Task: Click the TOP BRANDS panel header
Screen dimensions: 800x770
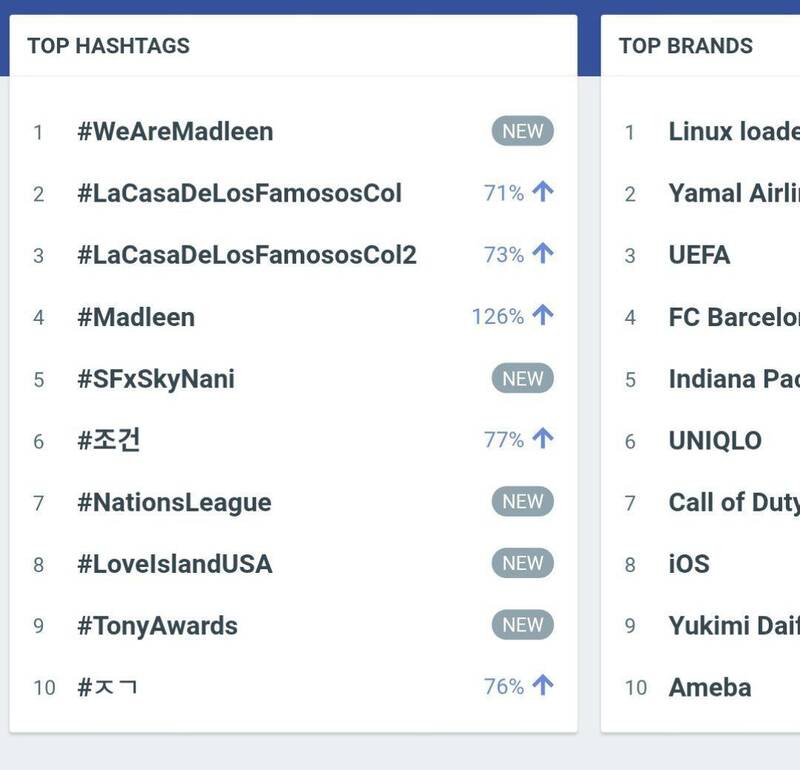Action: pyautogui.click(x=686, y=46)
